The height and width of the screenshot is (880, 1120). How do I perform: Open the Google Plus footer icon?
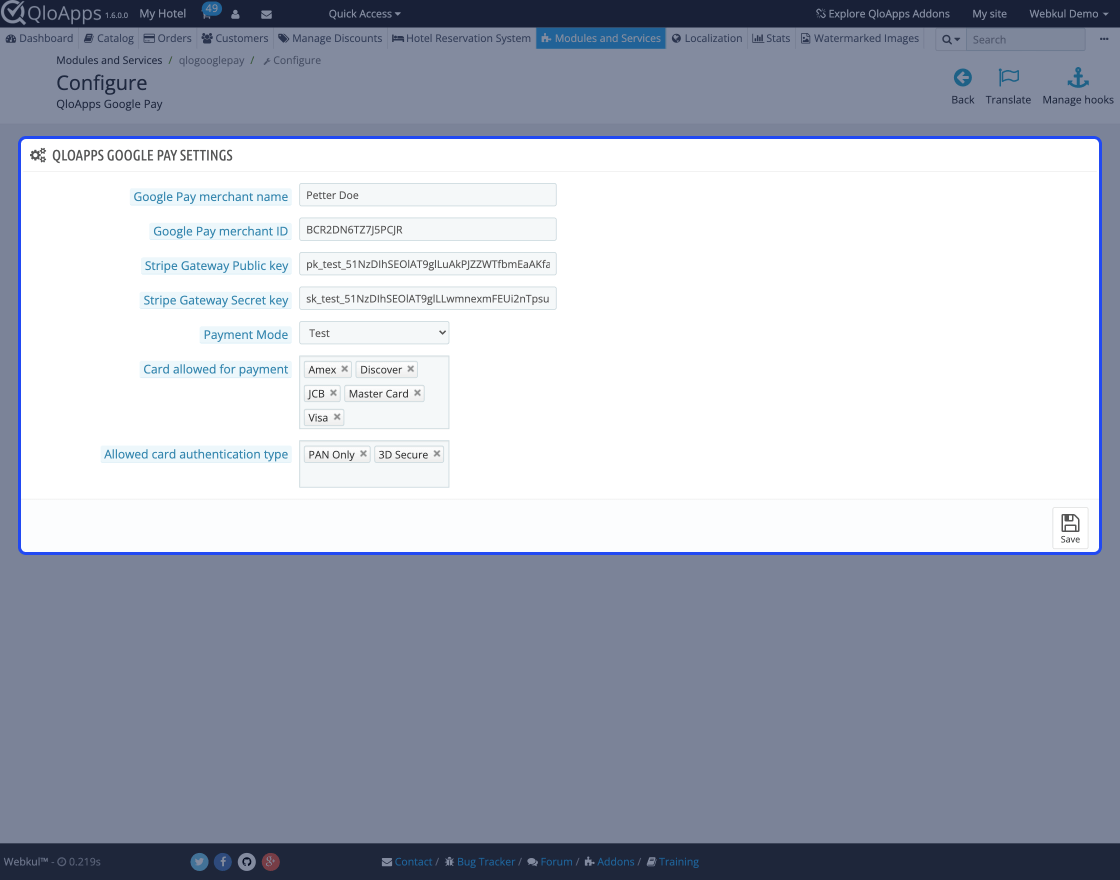click(x=270, y=861)
